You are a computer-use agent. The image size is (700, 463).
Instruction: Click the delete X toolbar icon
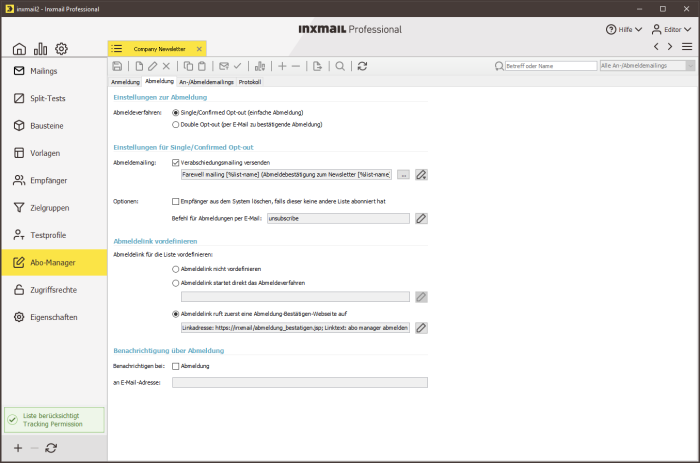[x=166, y=66]
